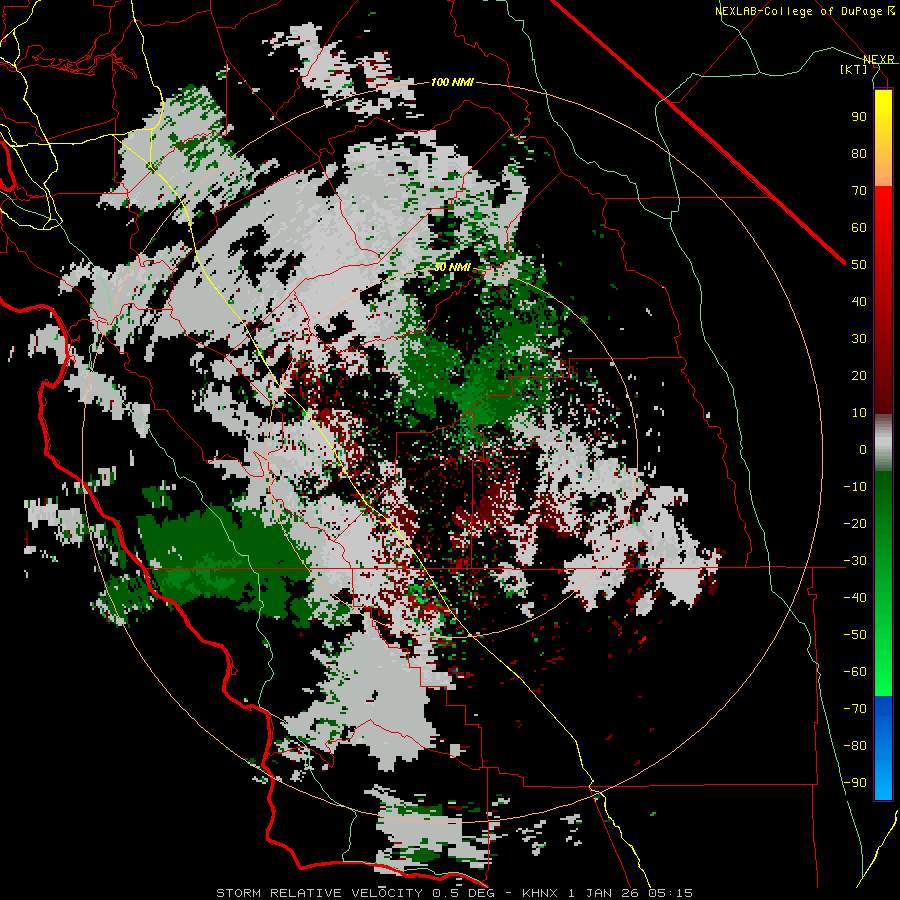This screenshot has height=900, width=900.
Task: Select the gray zero-velocity band on scale
Action: coord(883,442)
